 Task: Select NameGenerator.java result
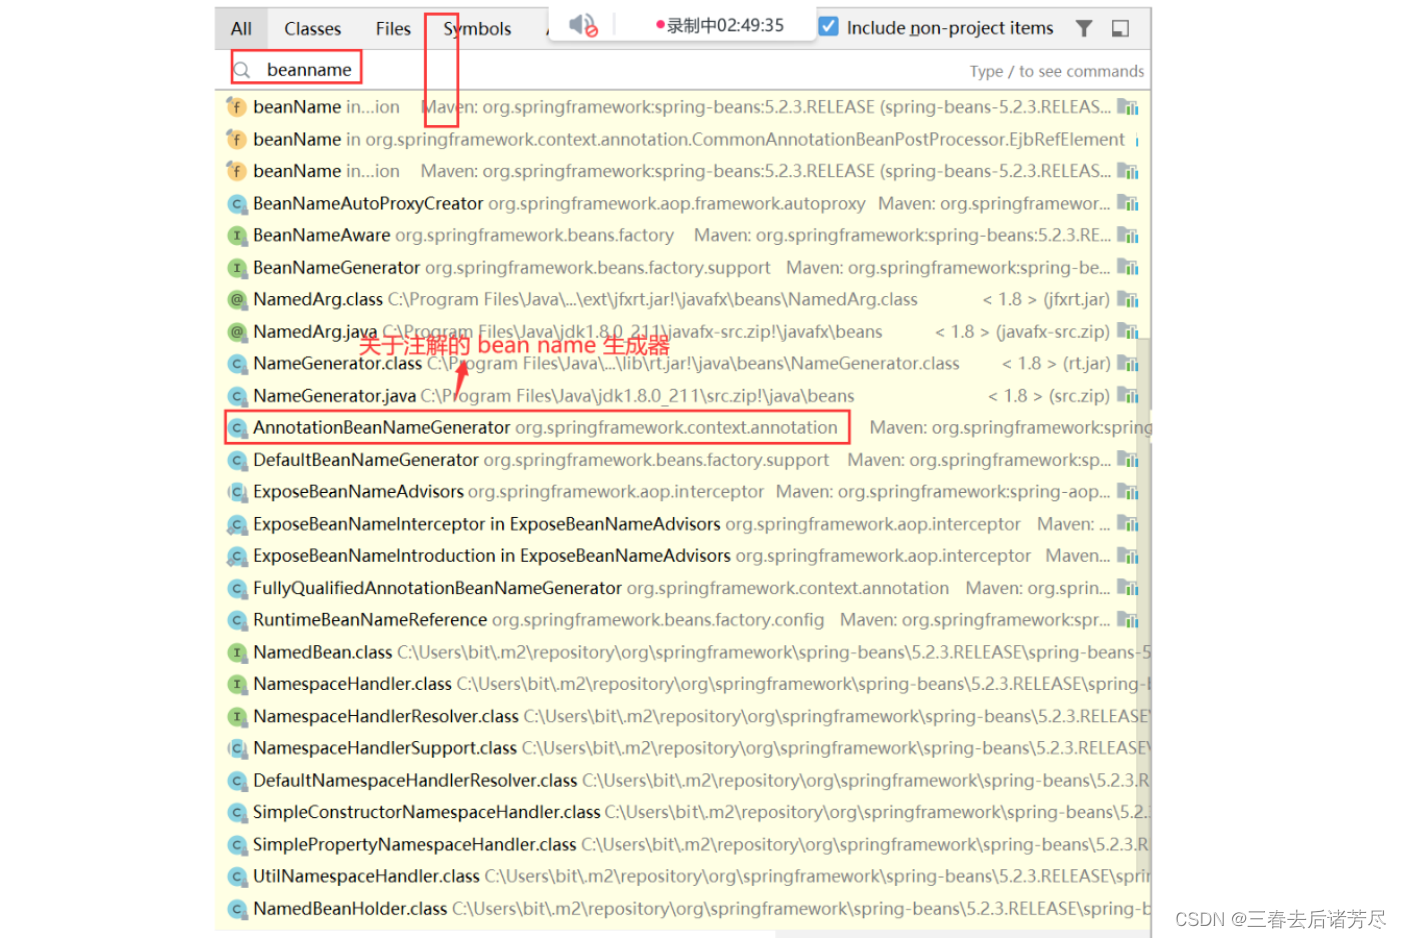684,395
